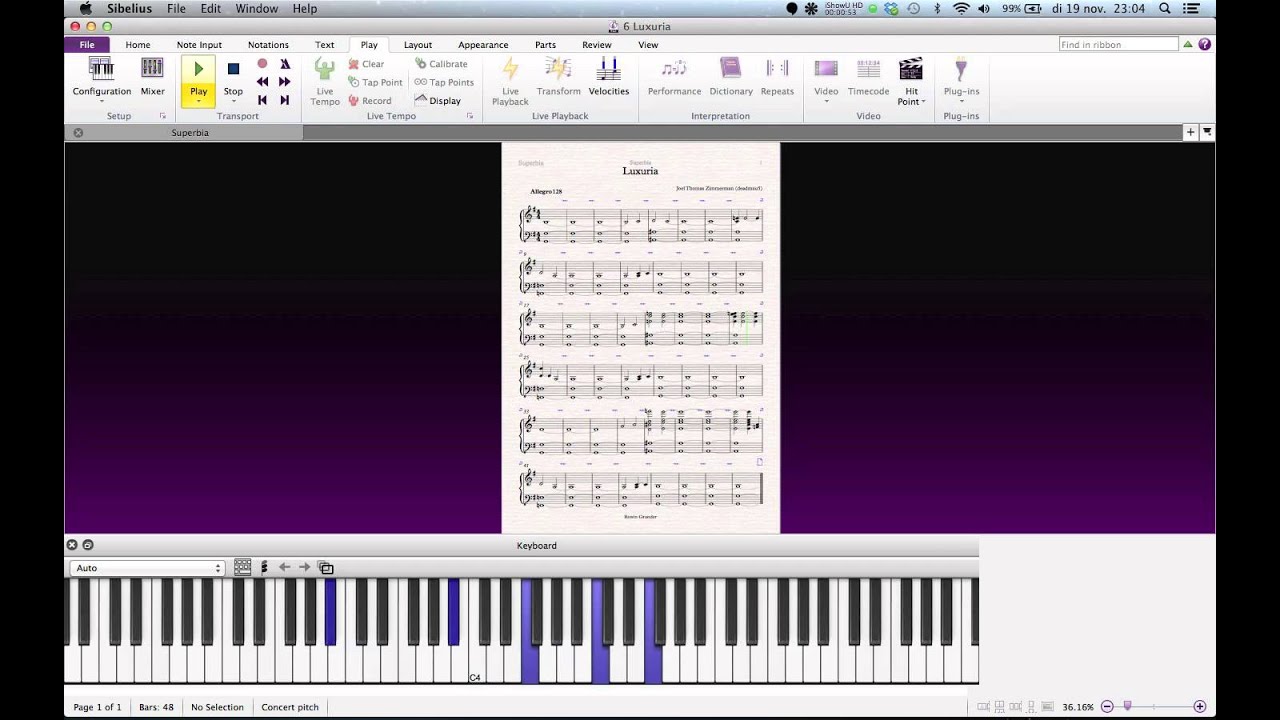Viewport: 1280px width, 720px height.
Task: Switch to the Home ribbon tab
Action: click(x=138, y=45)
